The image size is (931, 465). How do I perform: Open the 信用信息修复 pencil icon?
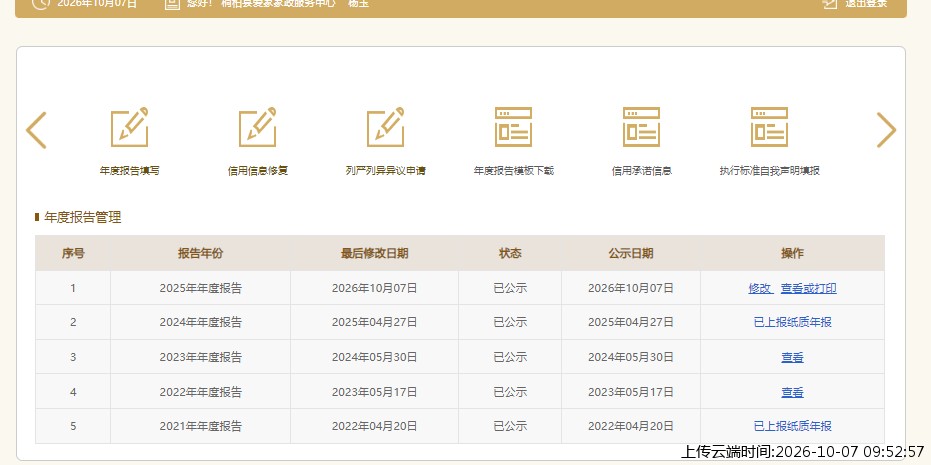tap(258, 127)
